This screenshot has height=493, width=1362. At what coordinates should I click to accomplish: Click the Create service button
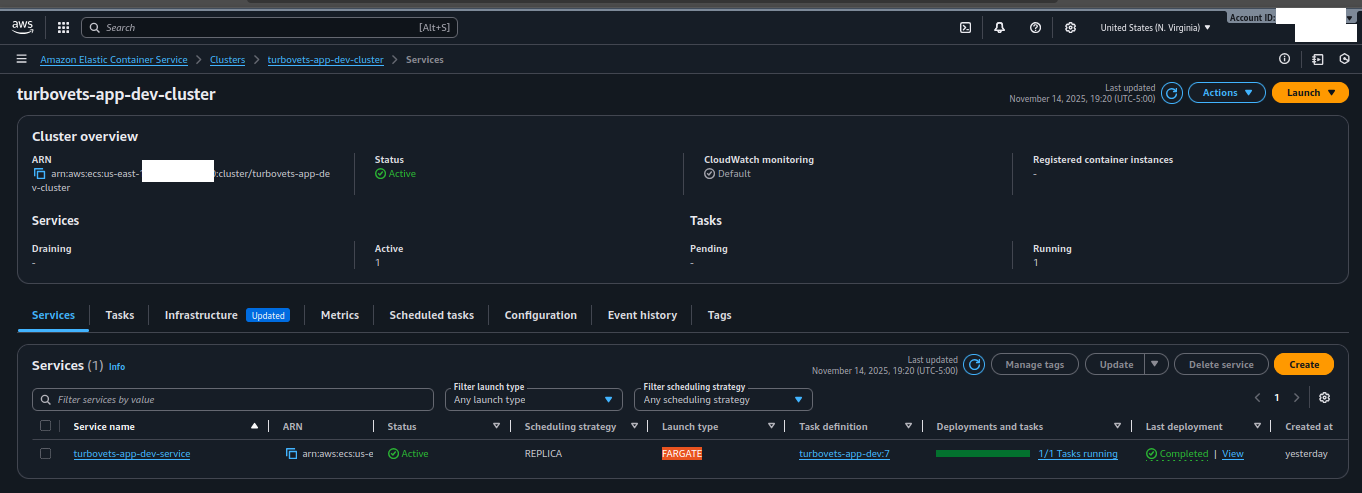[1304, 365]
